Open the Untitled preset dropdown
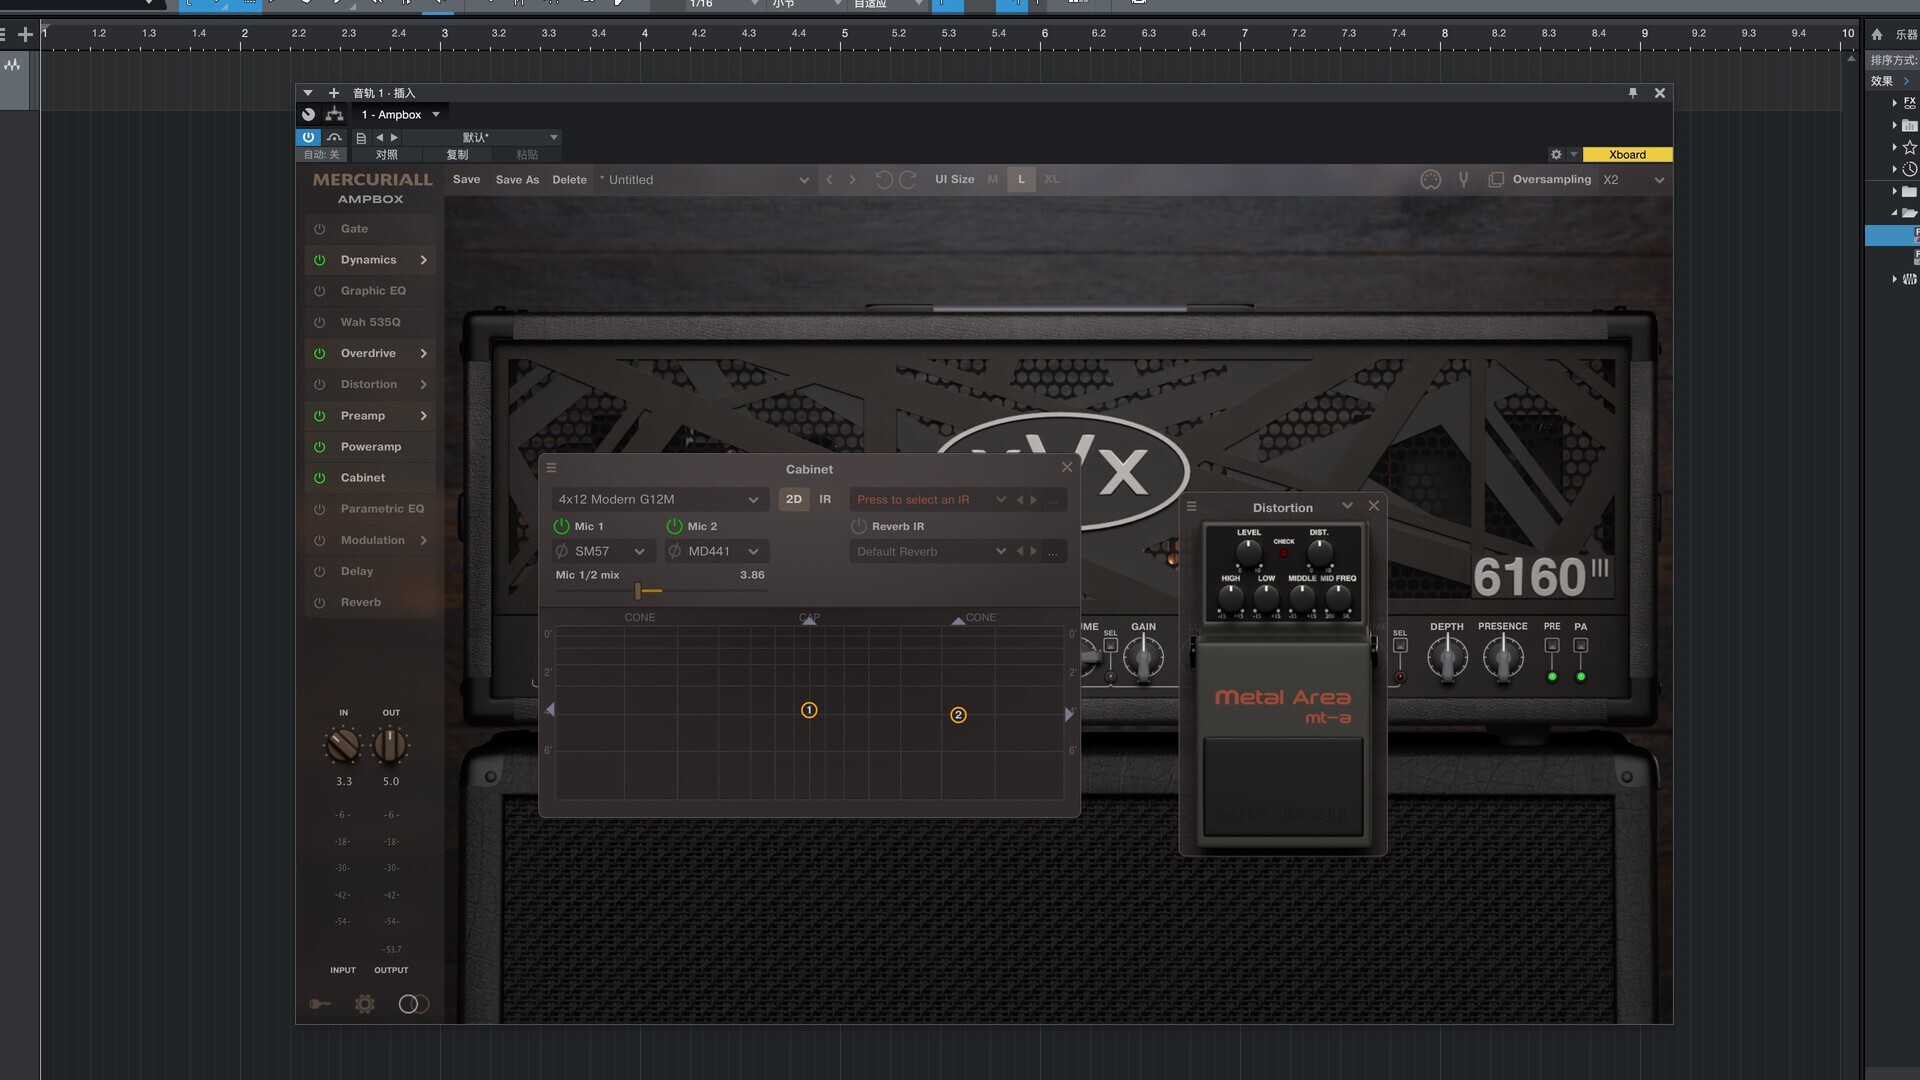This screenshot has width=1920, height=1080. 704,180
